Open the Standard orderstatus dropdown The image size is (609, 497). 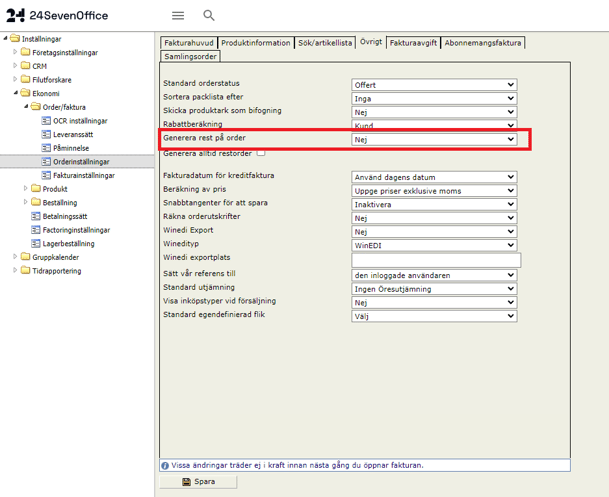(x=434, y=85)
